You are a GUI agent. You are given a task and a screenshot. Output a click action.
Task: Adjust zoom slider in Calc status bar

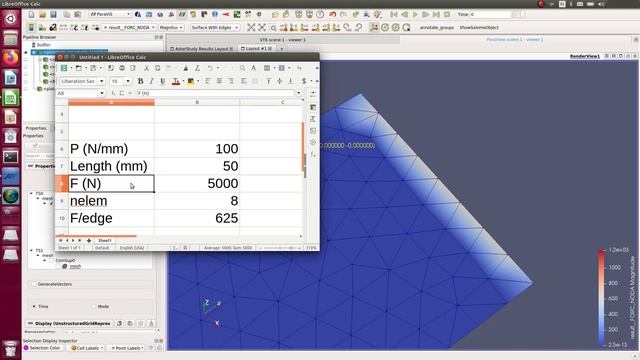point(280,248)
